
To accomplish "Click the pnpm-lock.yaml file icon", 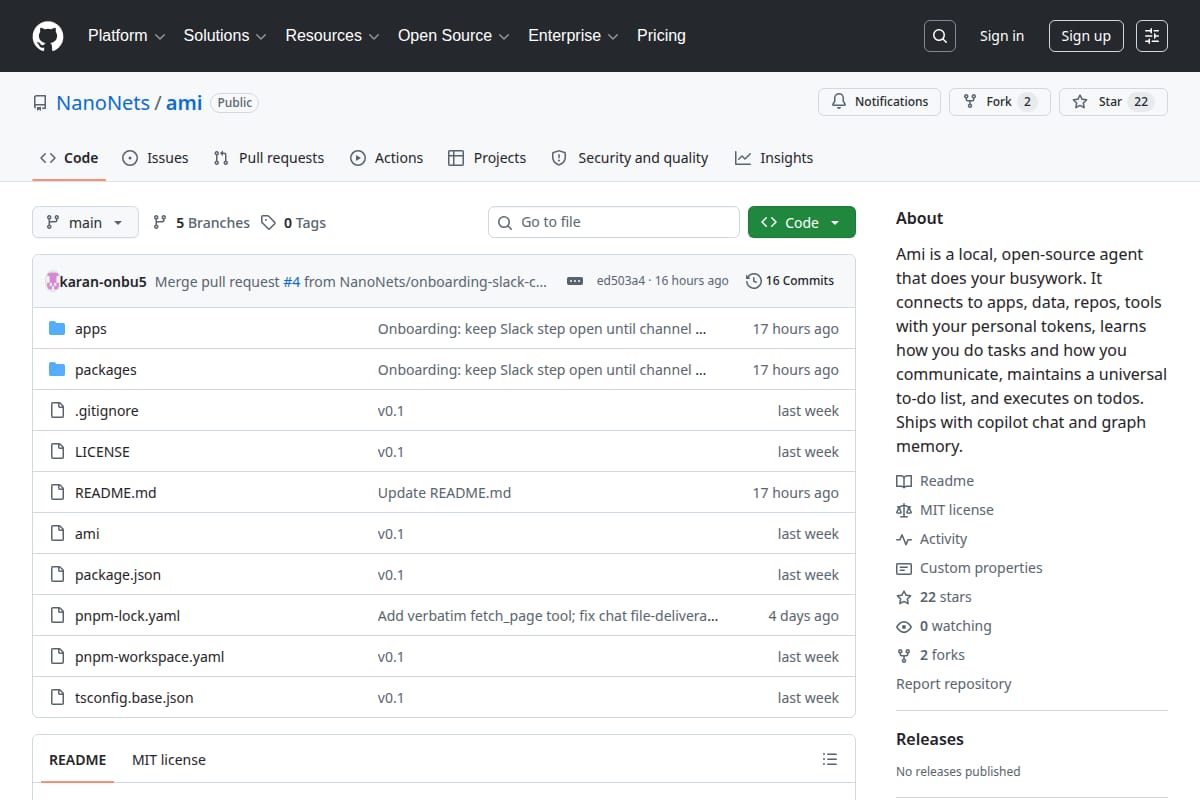I will point(57,616).
